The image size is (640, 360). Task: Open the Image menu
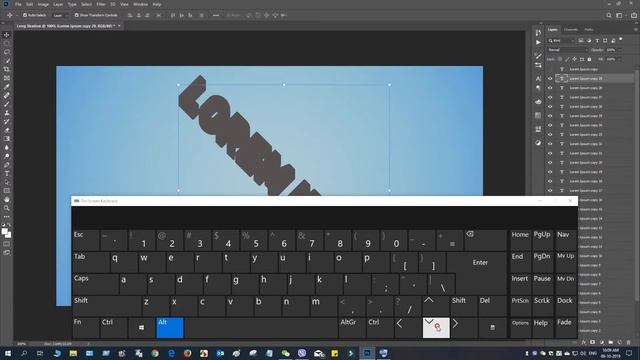tap(43, 4)
